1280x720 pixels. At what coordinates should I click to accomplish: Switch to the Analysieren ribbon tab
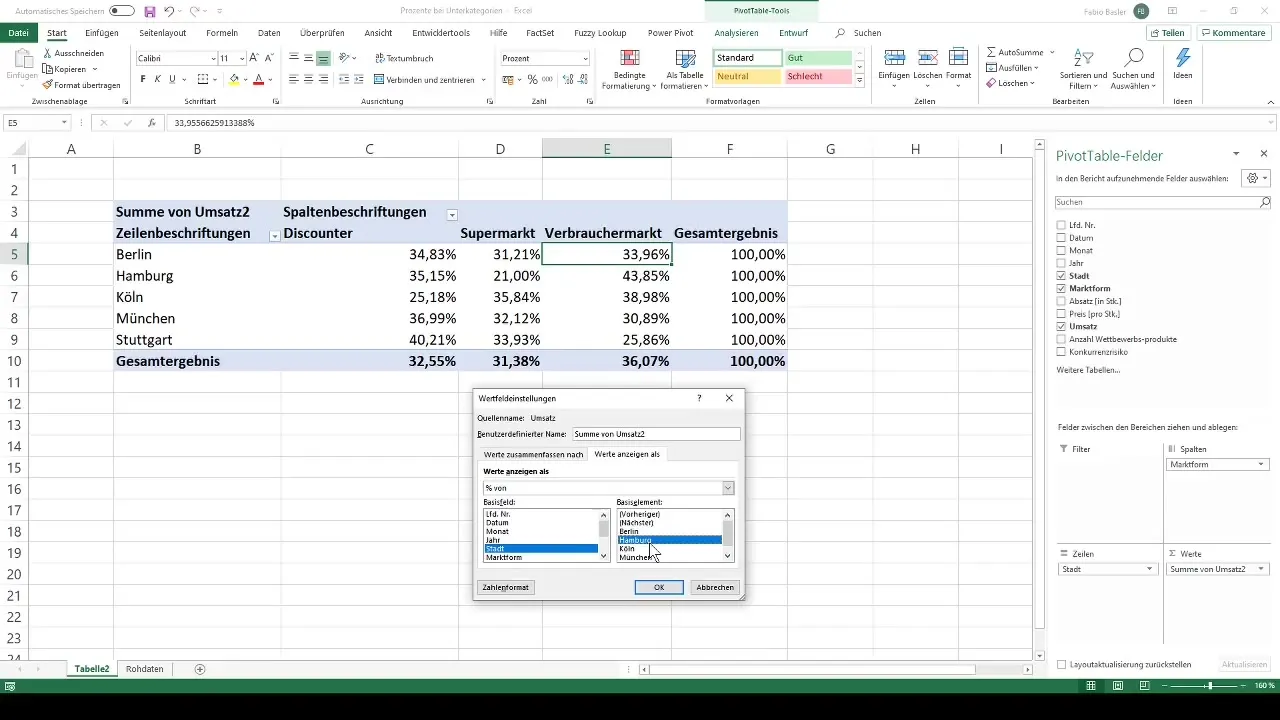pyautogui.click(x=736, y=33)
